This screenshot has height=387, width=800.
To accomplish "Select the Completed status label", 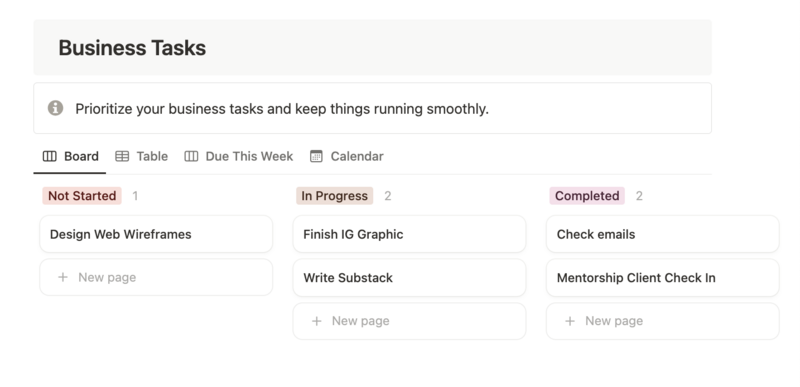I will click(x=587, y=196).
